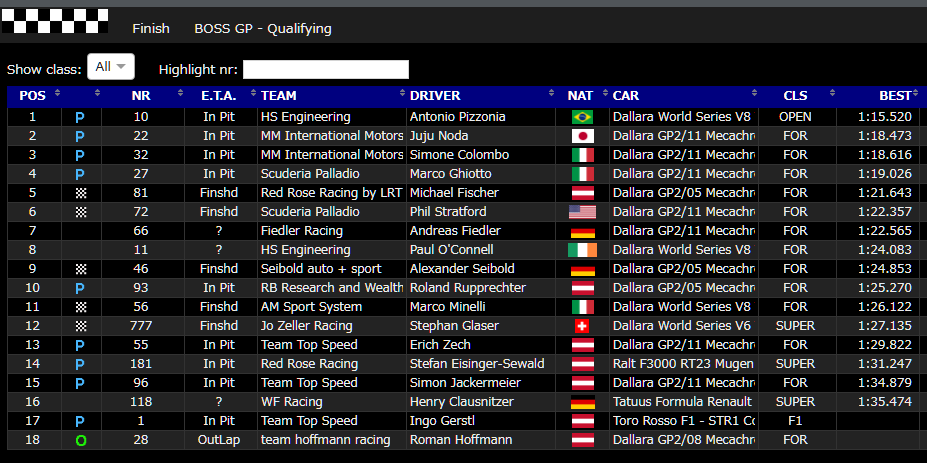Click pit icon for Simone Colombo
The image size is (927, 463).
click(x=80, y=156)
